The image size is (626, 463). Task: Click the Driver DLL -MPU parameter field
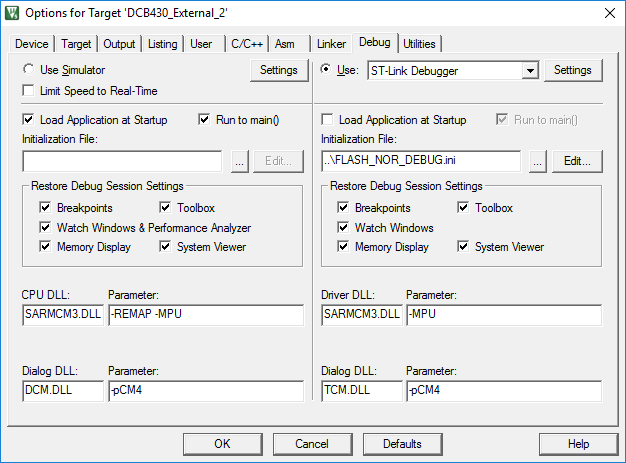tap(504, 315)
